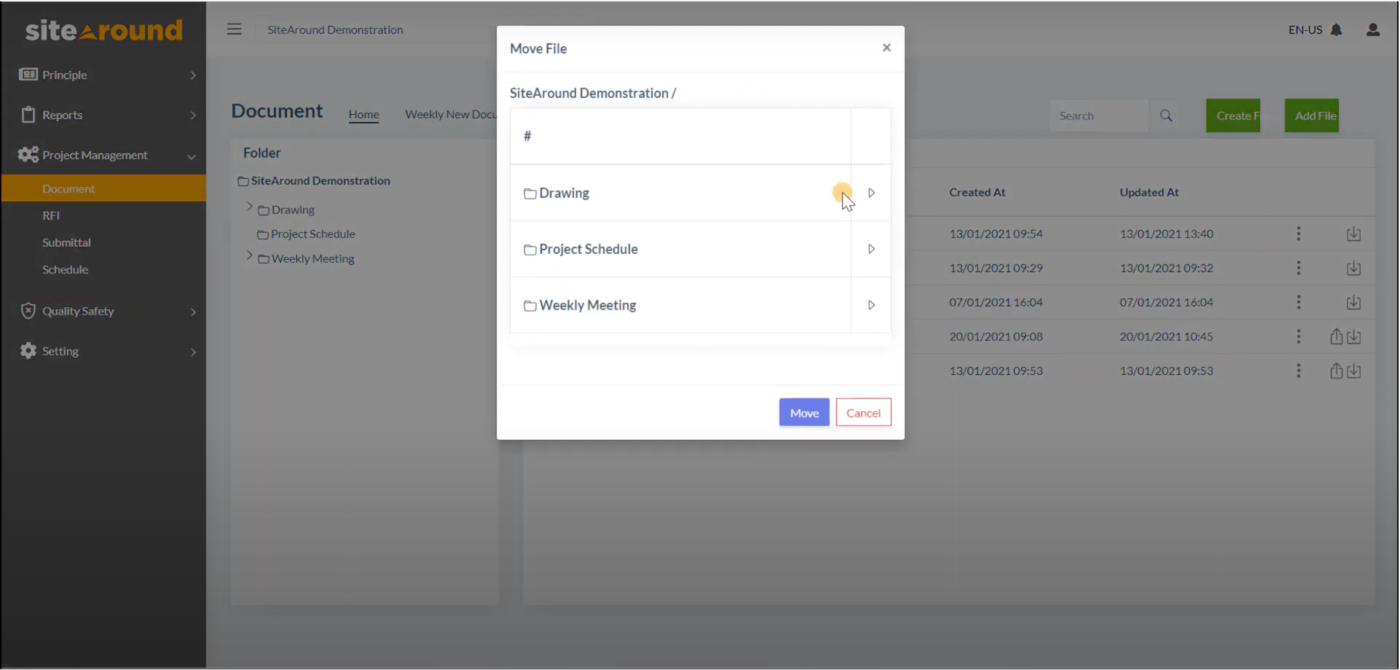Click the search magnifier icon
Image resolution: width=1400 pixels, height=670 pixels.
coord(1165,115)
